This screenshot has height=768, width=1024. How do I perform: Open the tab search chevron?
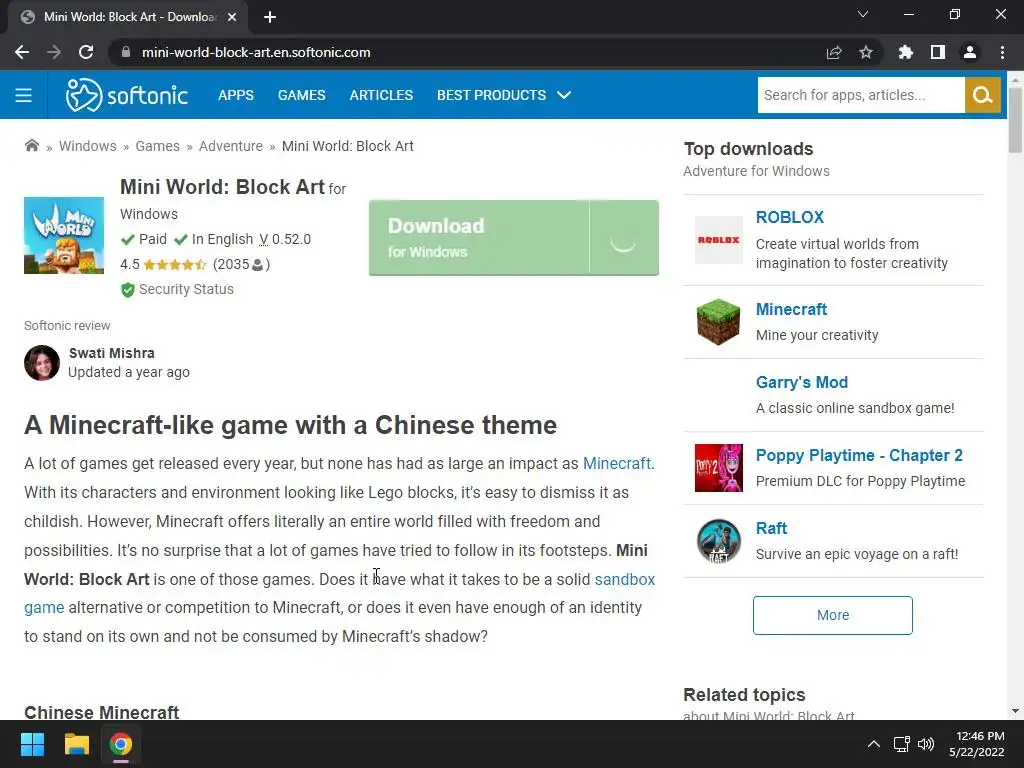coord(863,14)
